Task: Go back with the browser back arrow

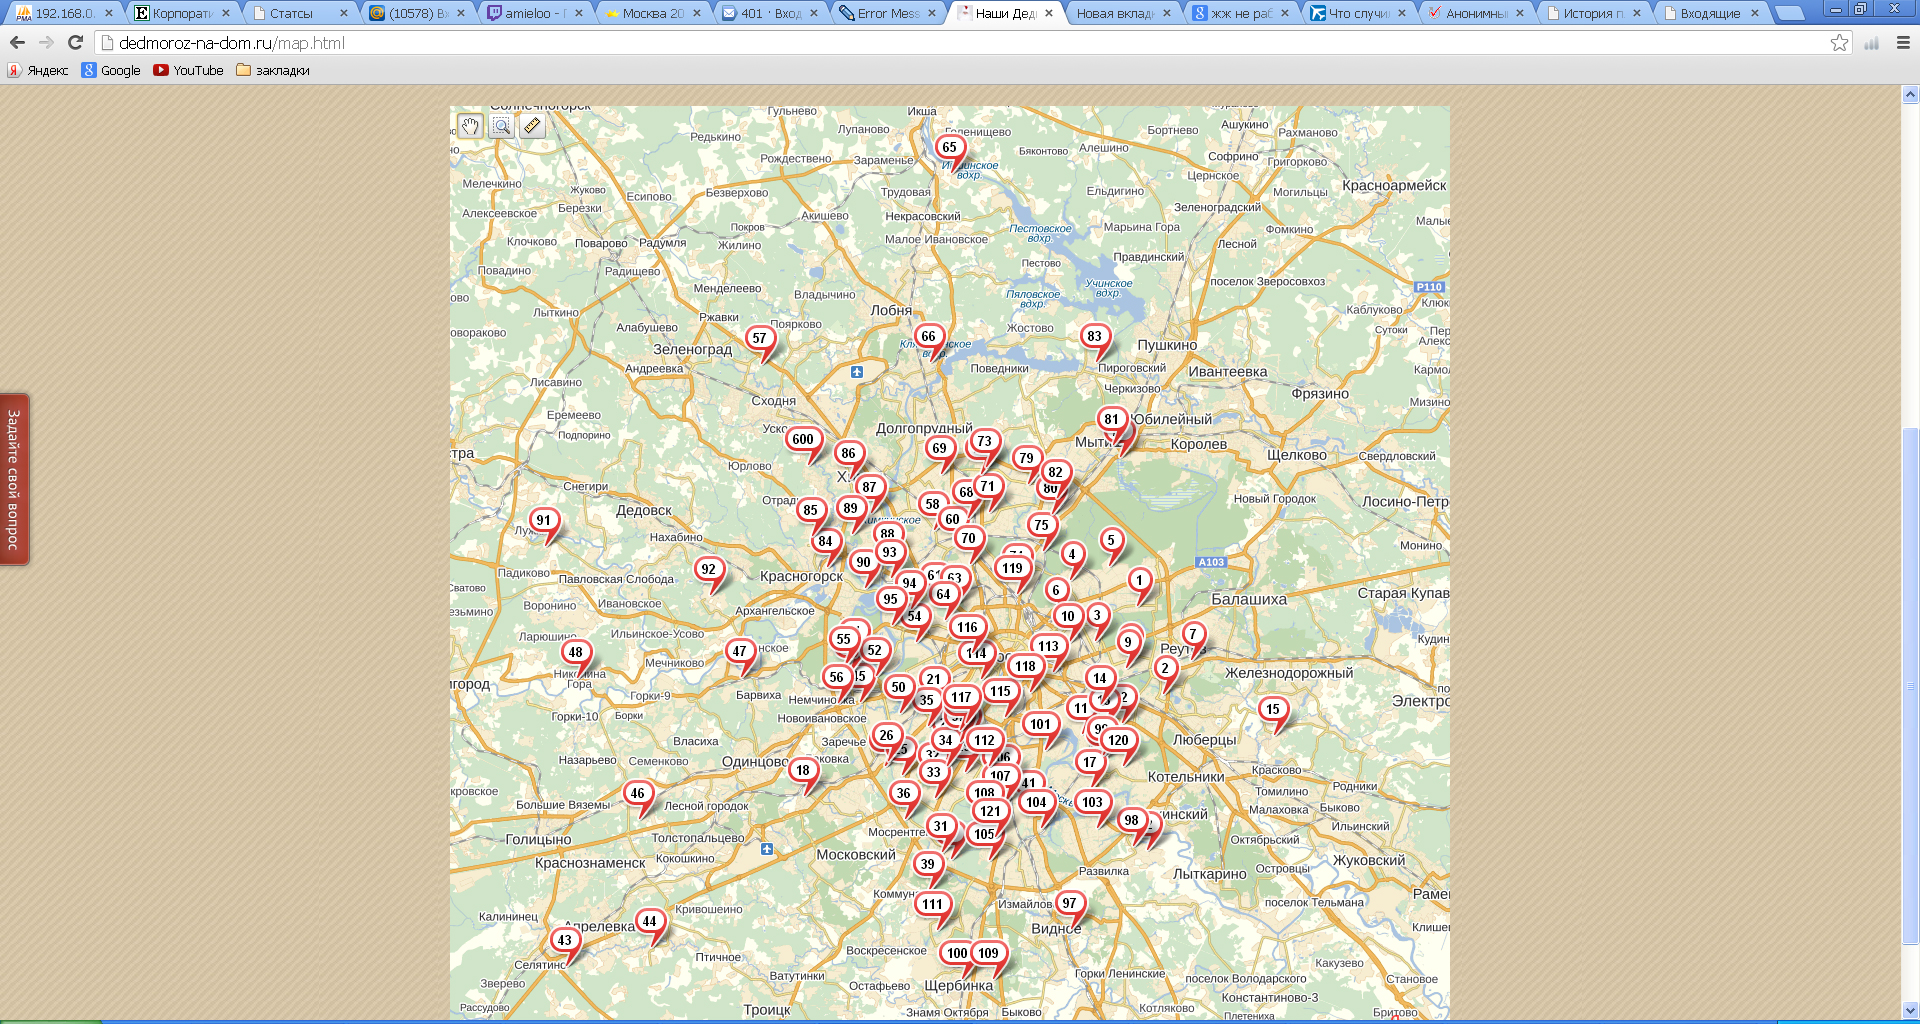Action: click(17, 43)
